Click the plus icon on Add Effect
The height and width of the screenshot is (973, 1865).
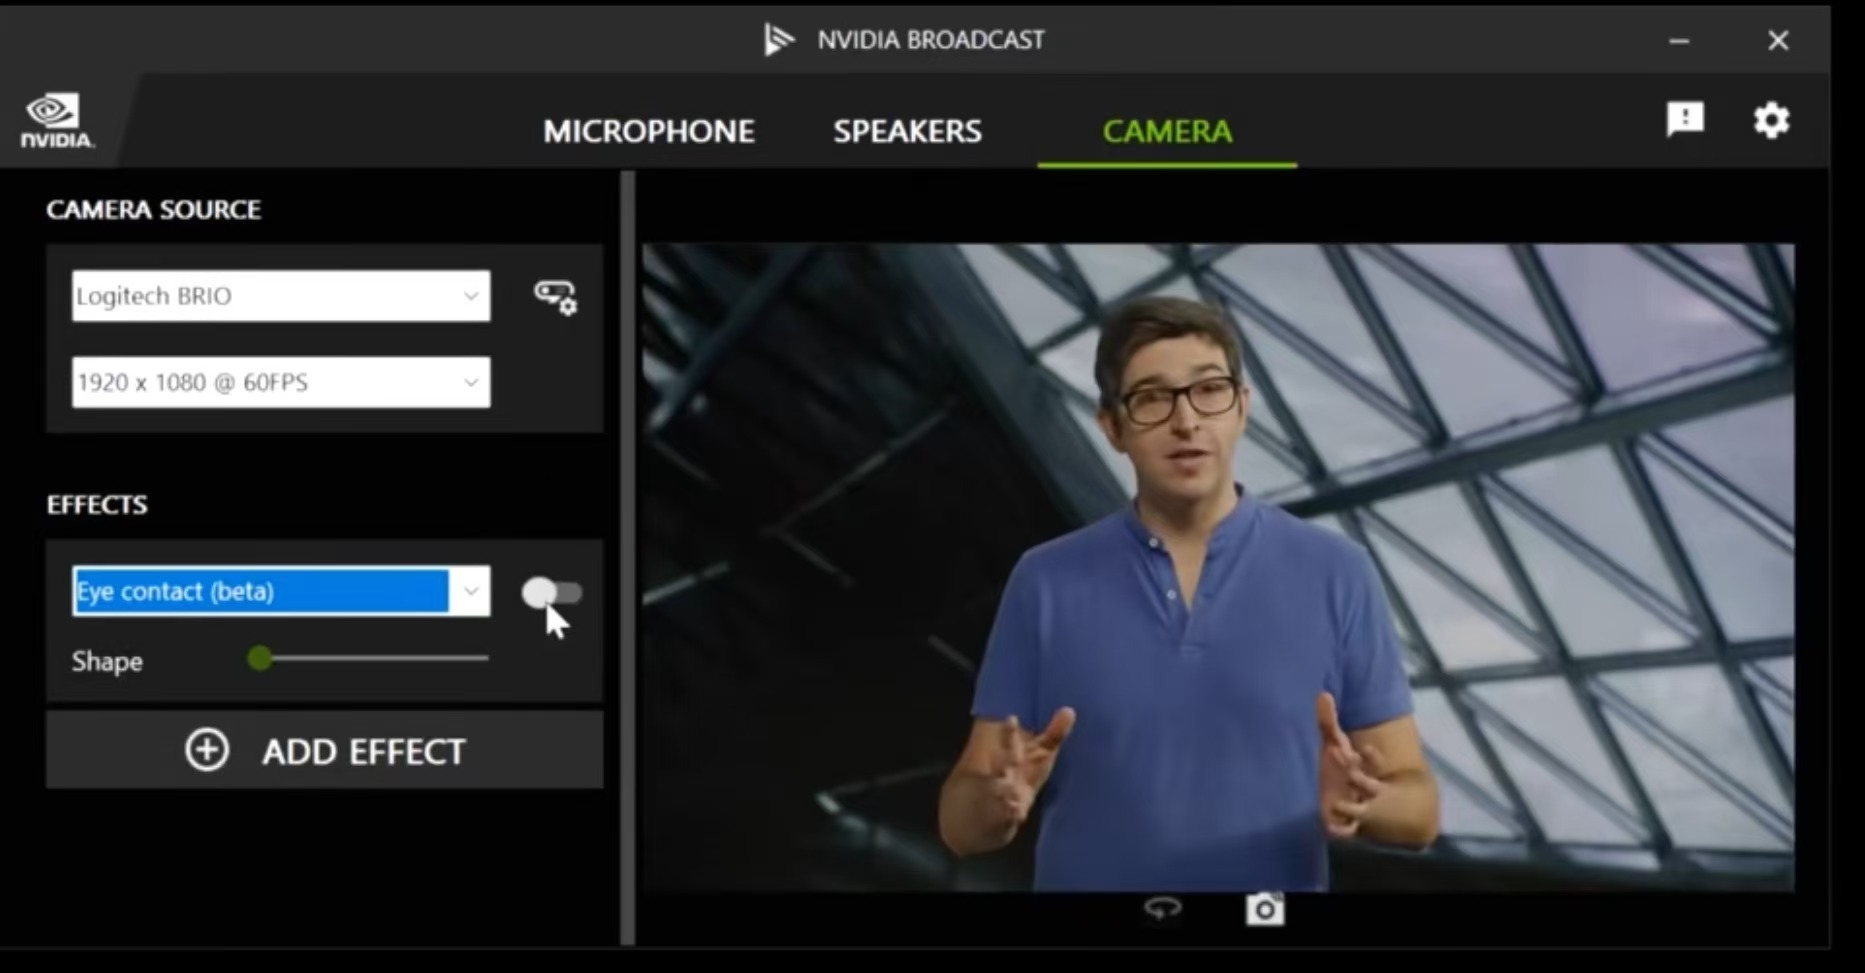pyautogui.click(x=208, y=750)
